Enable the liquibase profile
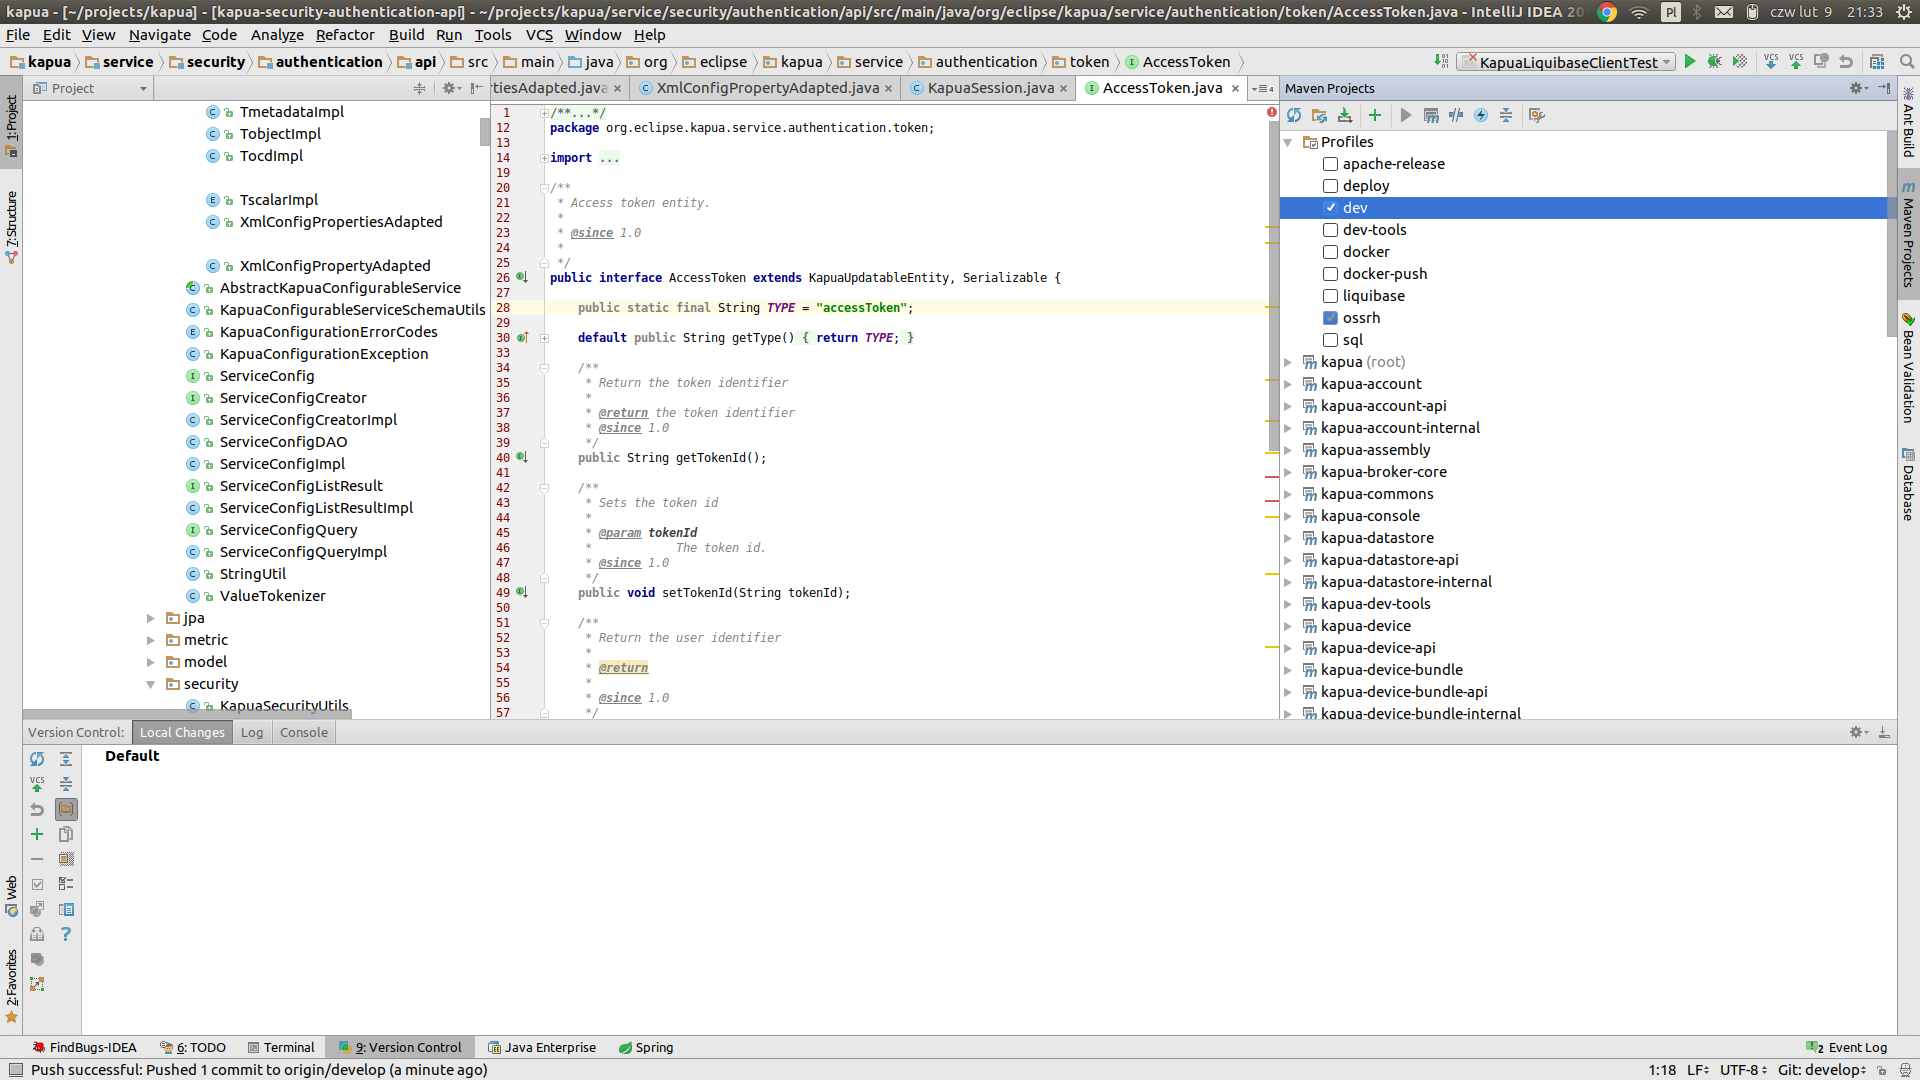 (1331, 296)
